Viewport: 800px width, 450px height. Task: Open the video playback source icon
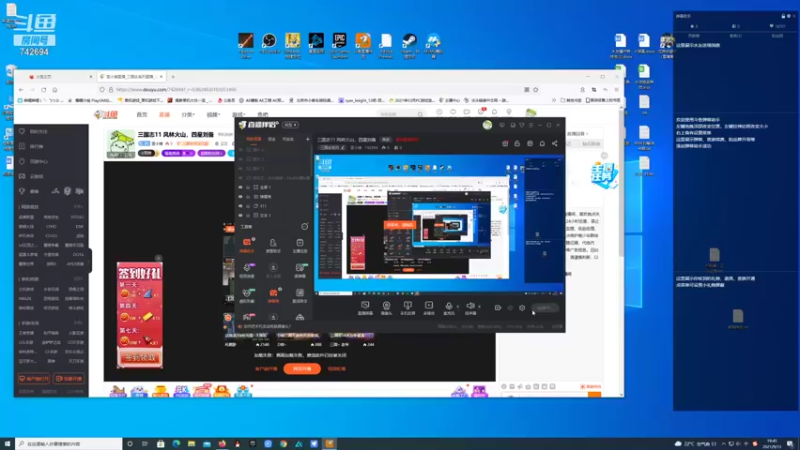[429, 307]
